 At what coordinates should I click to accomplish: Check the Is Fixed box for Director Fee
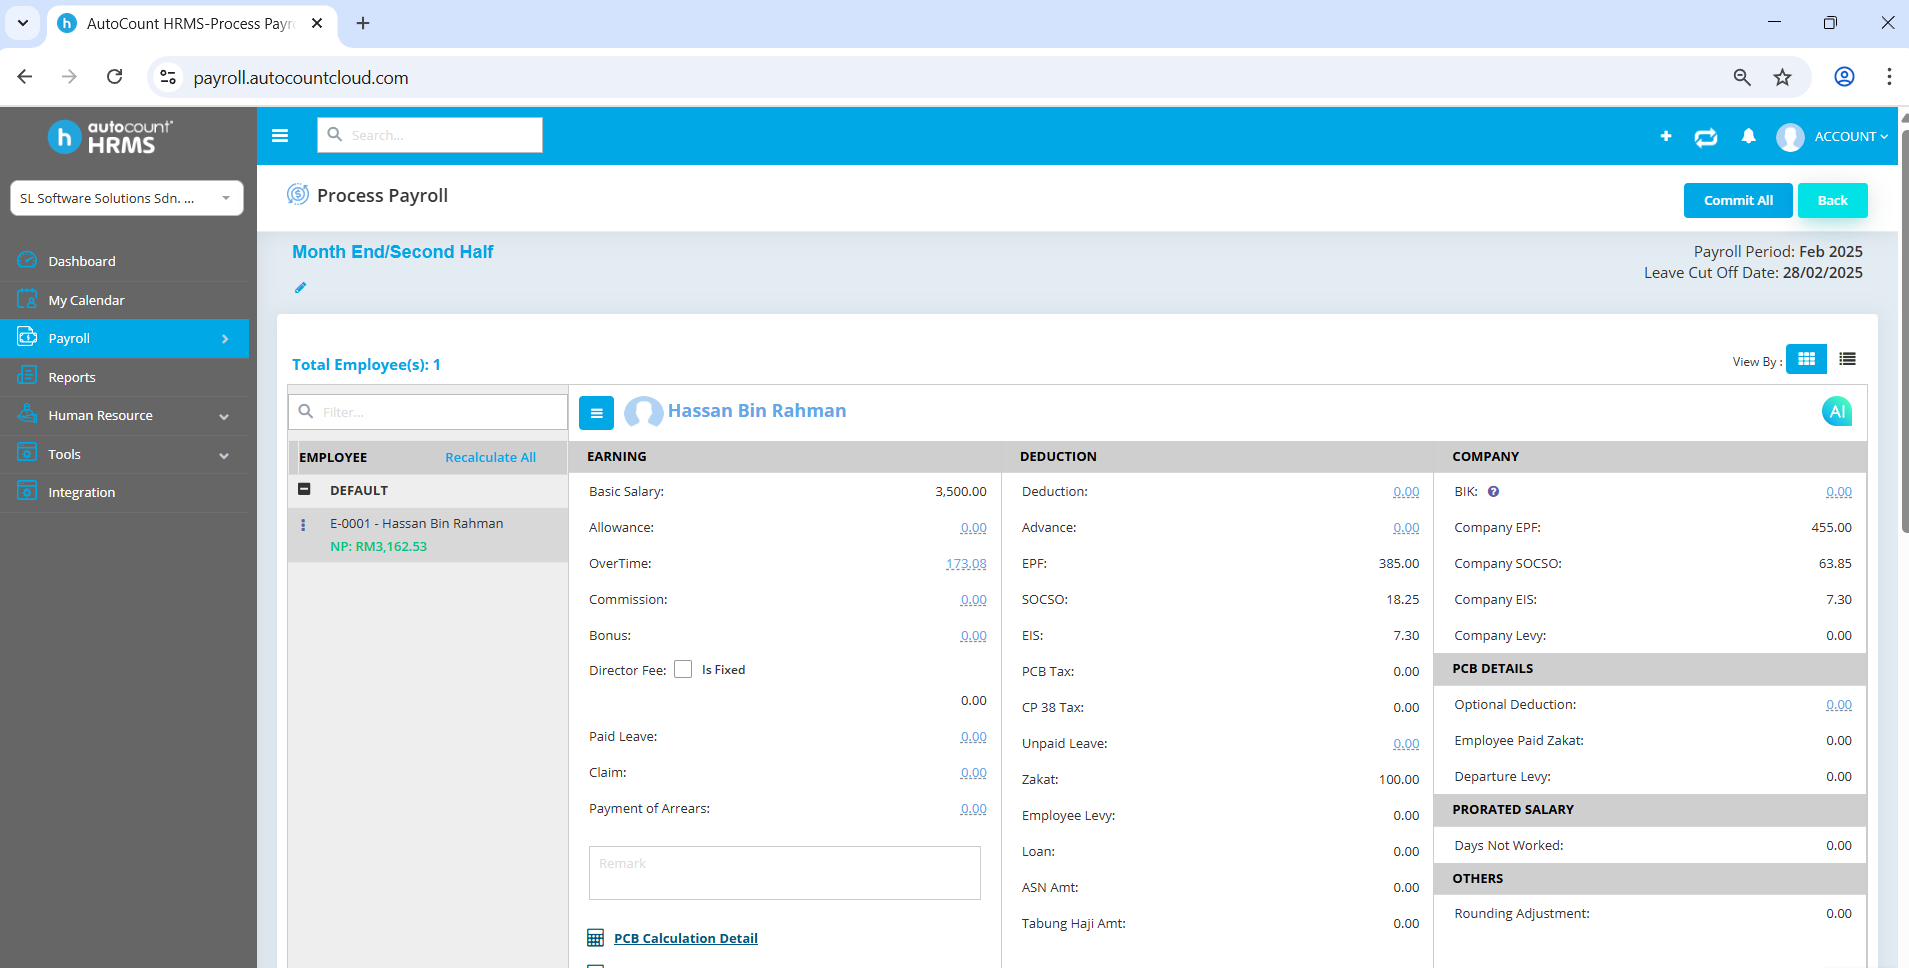click(x=683, y=668)
